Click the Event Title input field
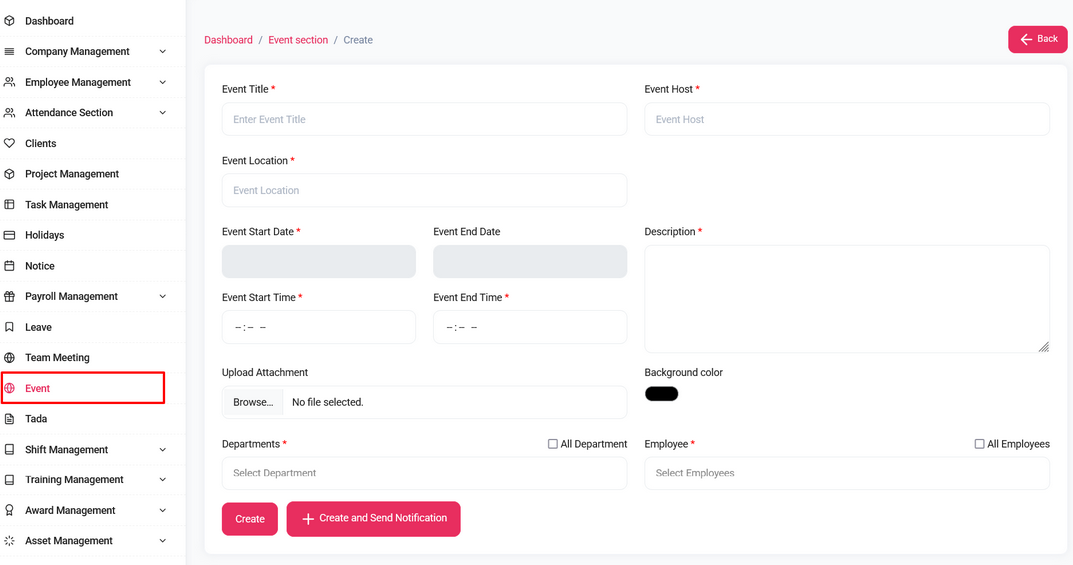Screen dimensions: 1073x565 click(424, 119)
